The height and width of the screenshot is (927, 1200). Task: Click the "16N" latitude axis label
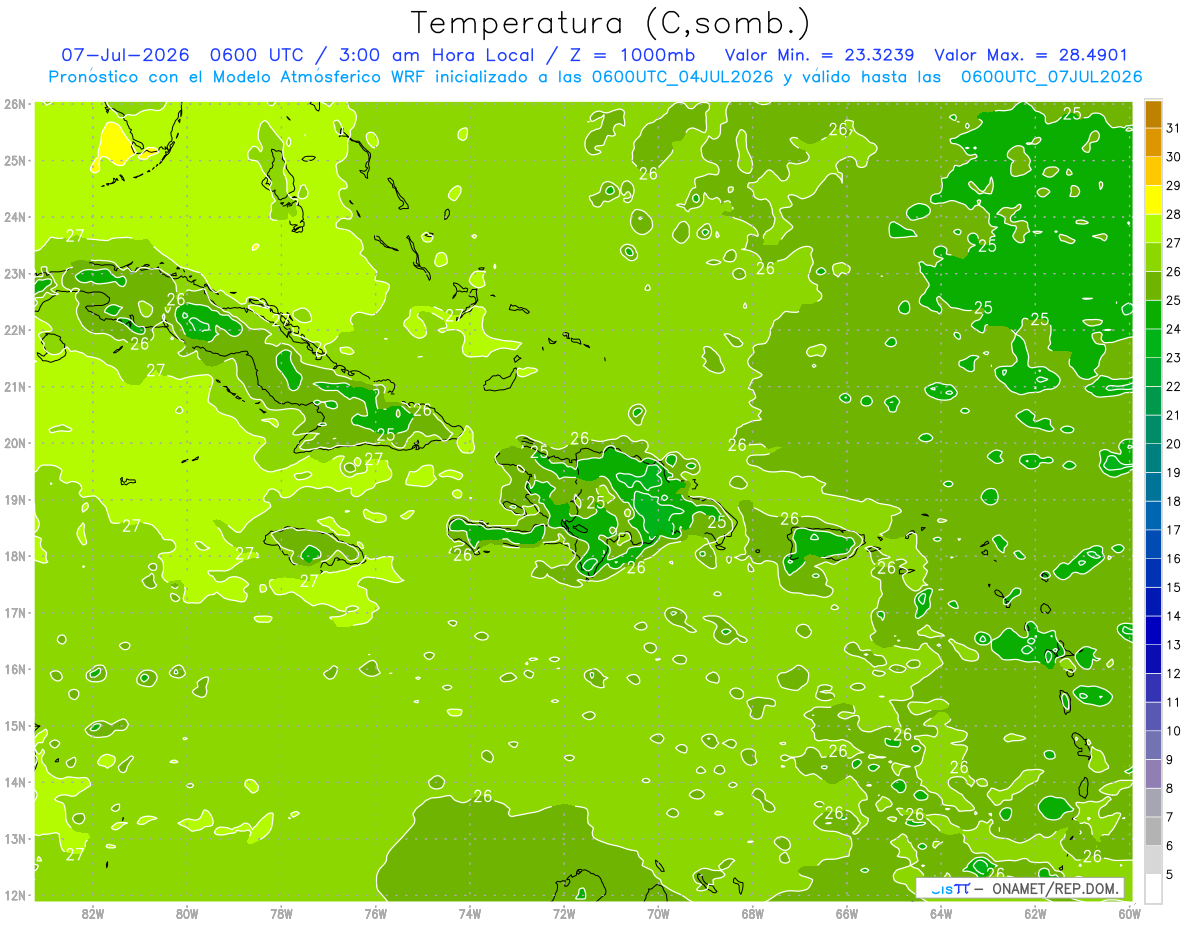(x=14, y=669)
